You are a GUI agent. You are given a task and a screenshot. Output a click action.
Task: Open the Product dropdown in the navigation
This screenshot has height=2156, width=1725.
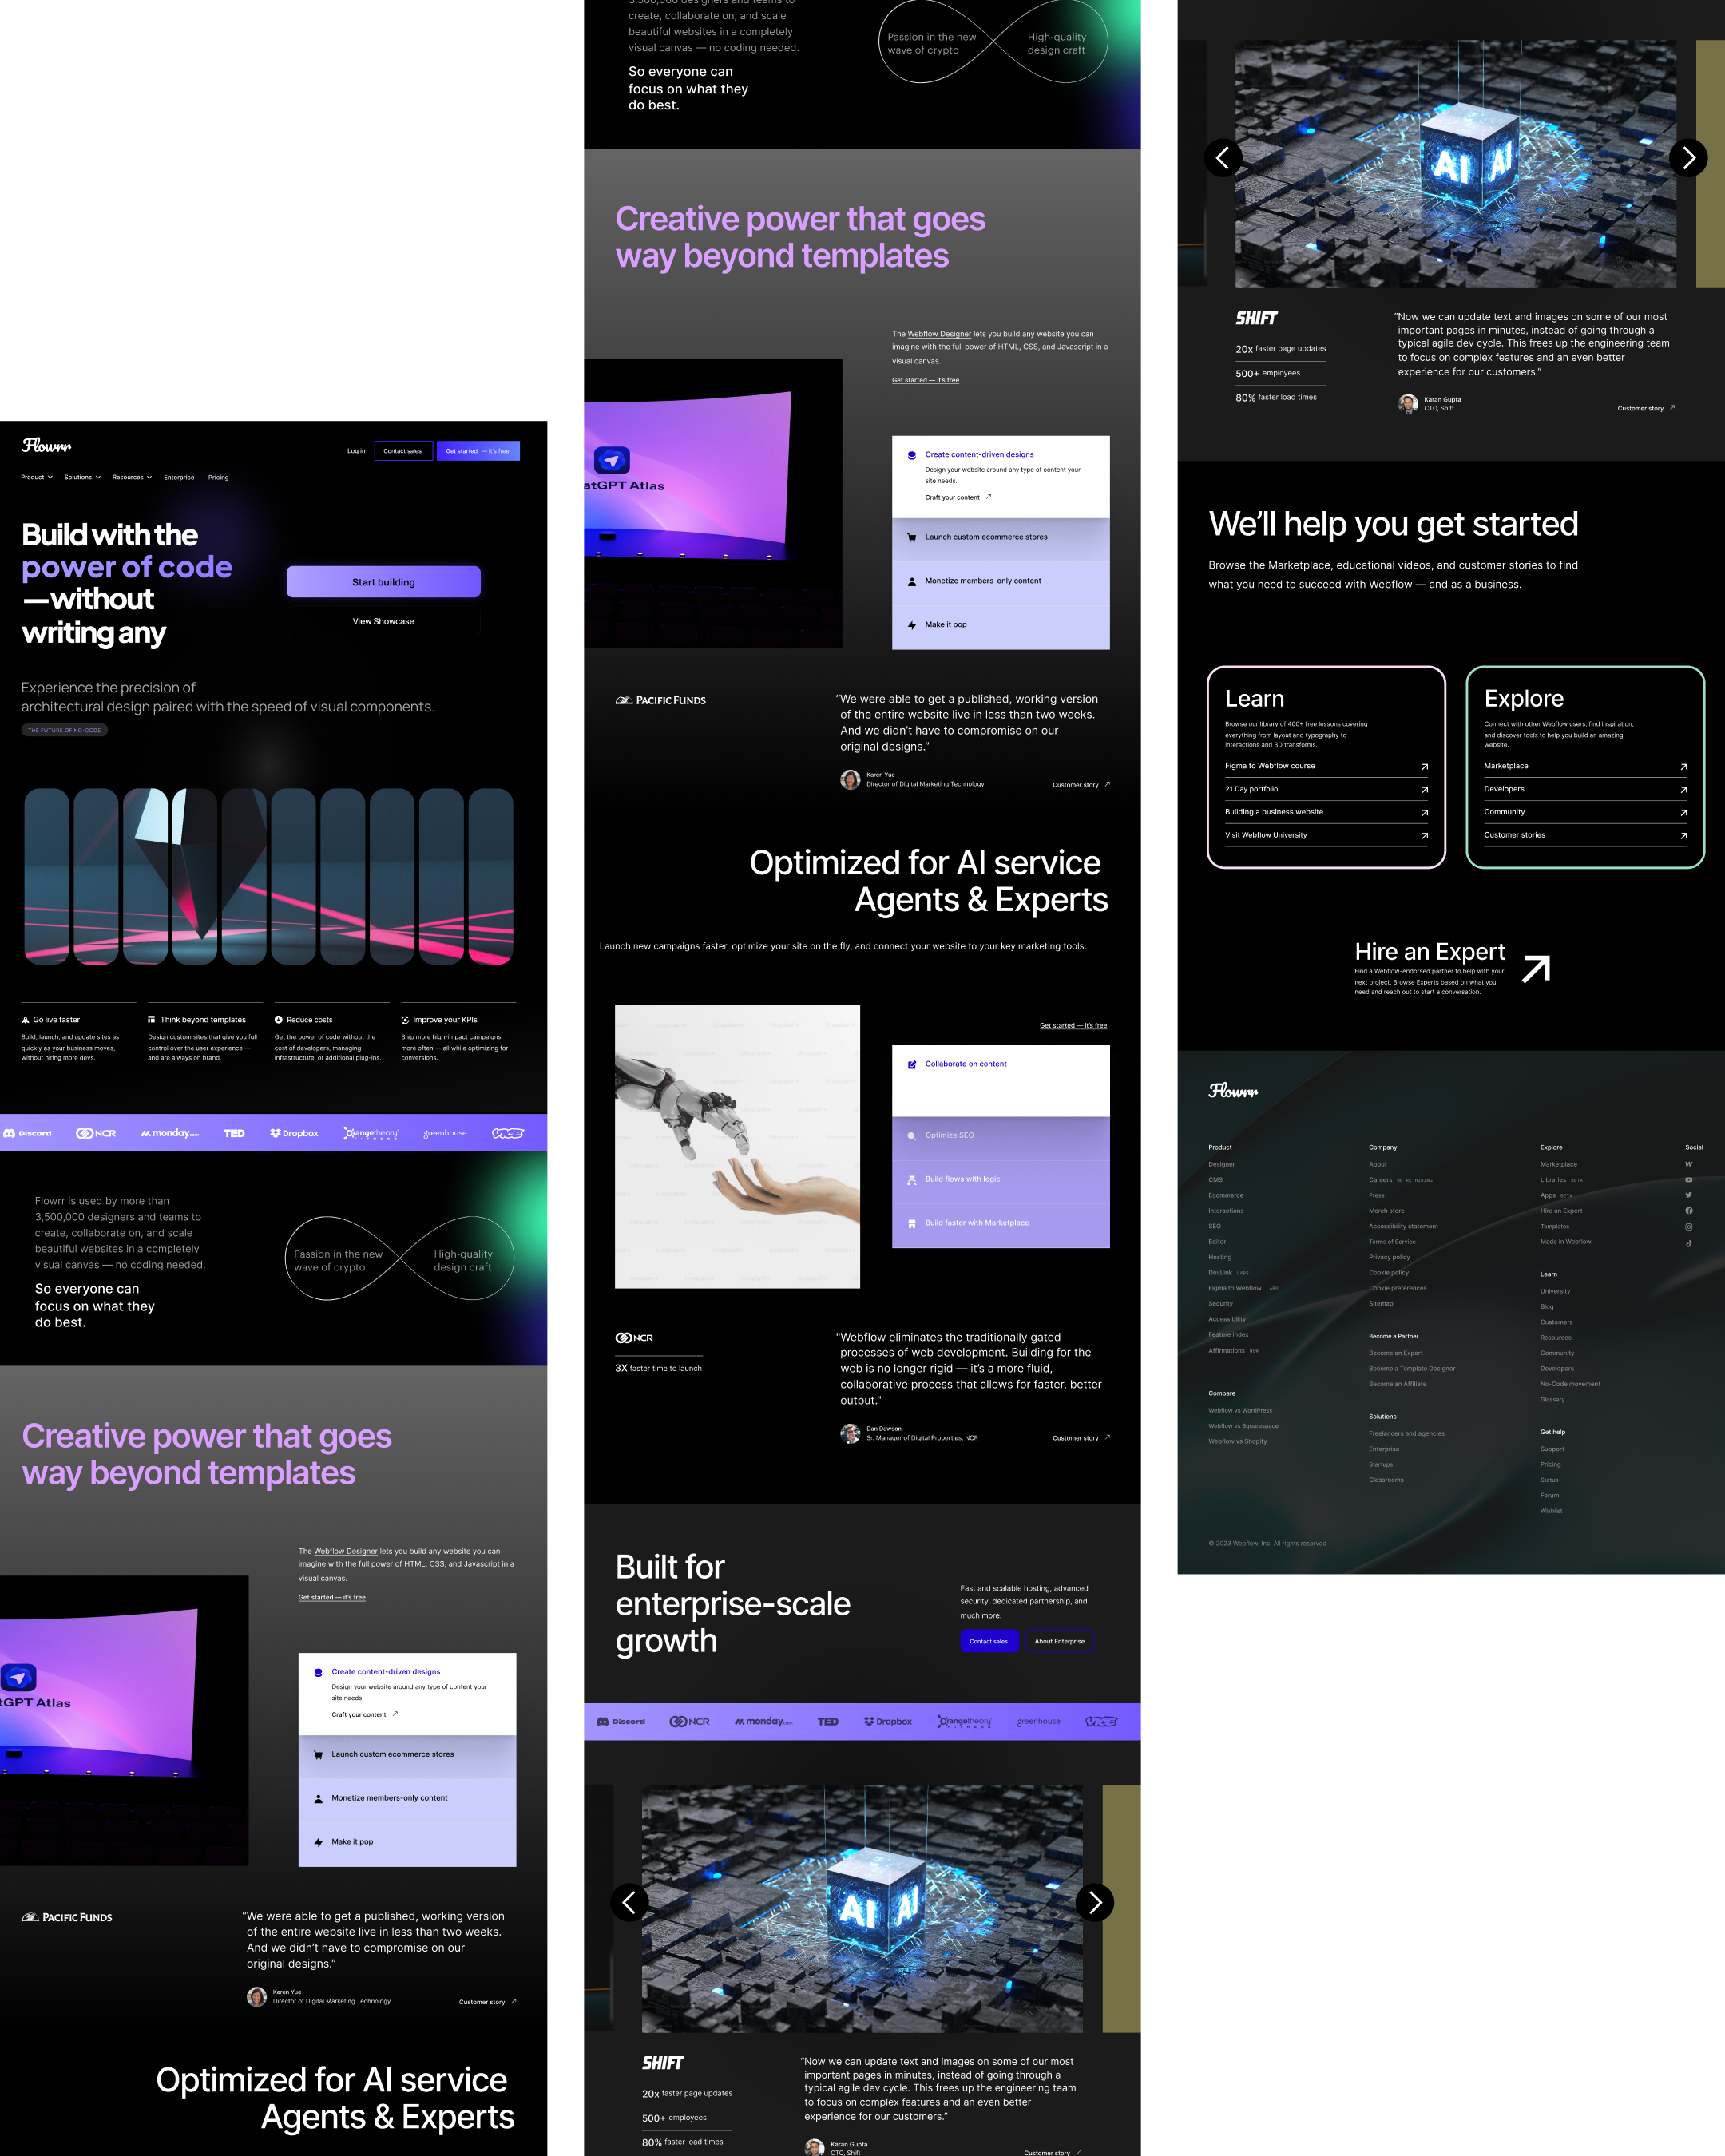tap(37, 477)
